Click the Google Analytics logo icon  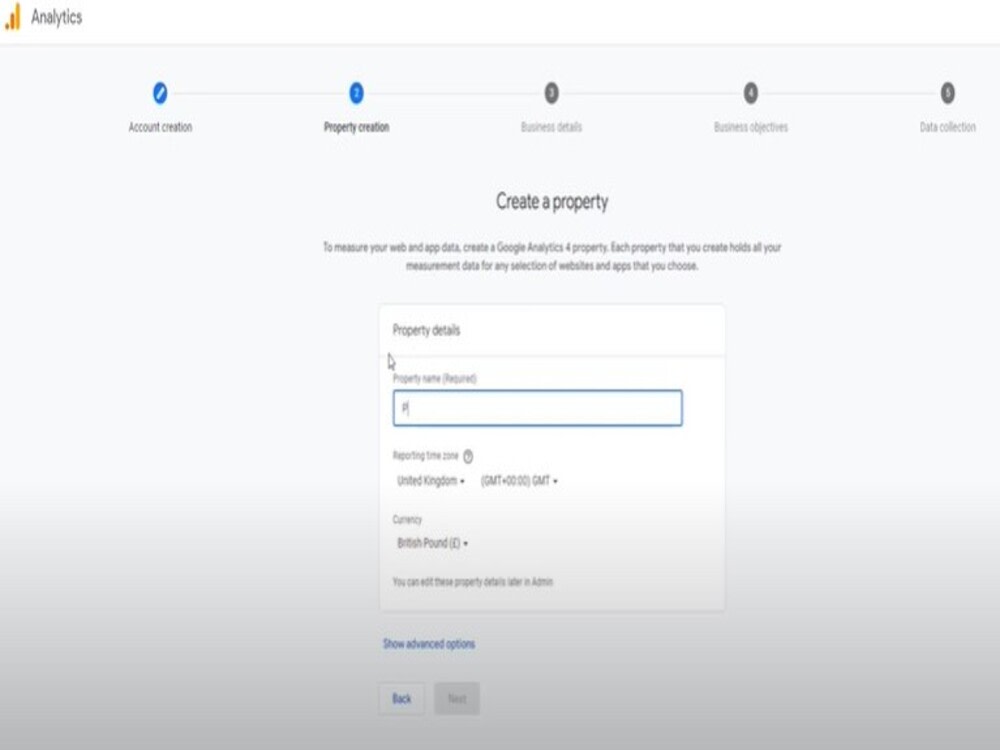(13, 17)
